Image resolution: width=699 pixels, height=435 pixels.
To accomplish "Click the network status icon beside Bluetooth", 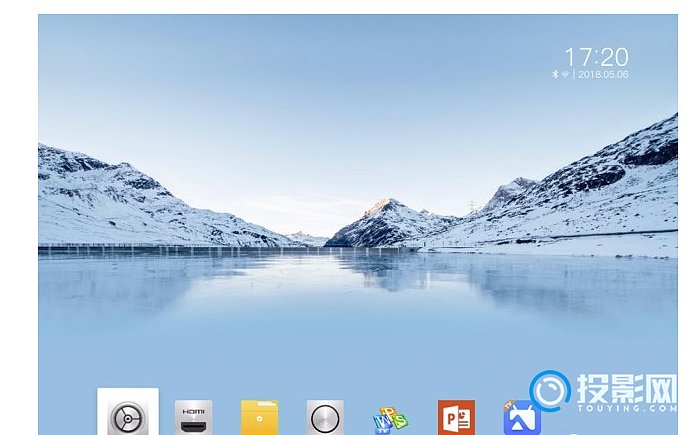I will (x=565, y=74).
